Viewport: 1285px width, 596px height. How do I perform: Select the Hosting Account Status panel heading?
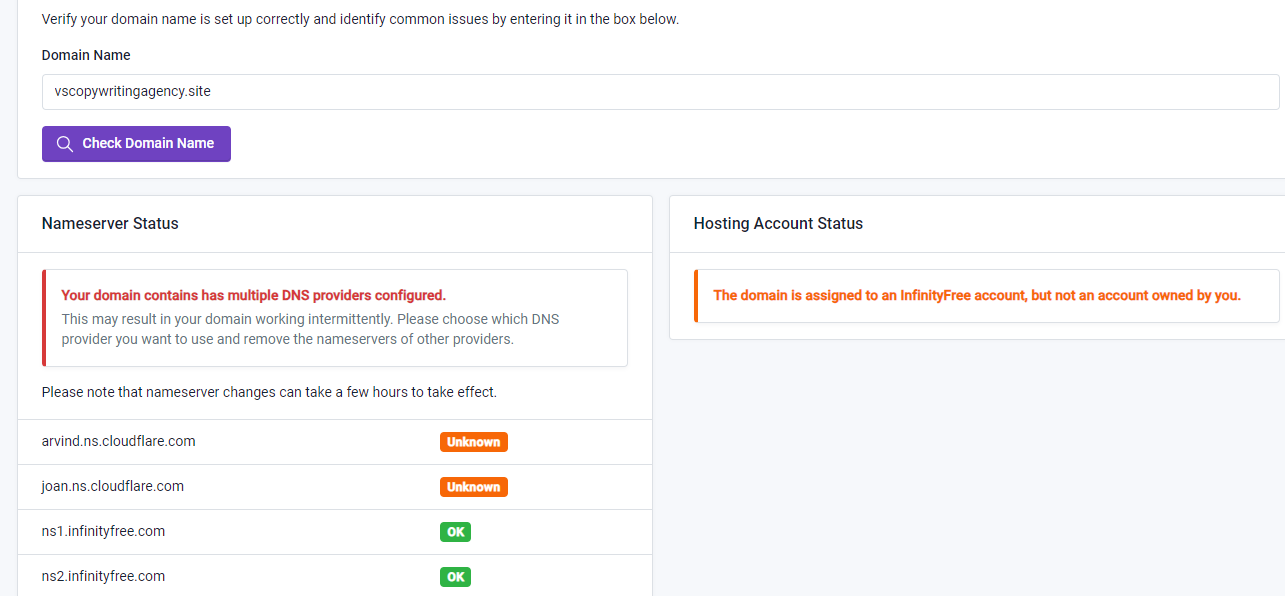(778, 224)
